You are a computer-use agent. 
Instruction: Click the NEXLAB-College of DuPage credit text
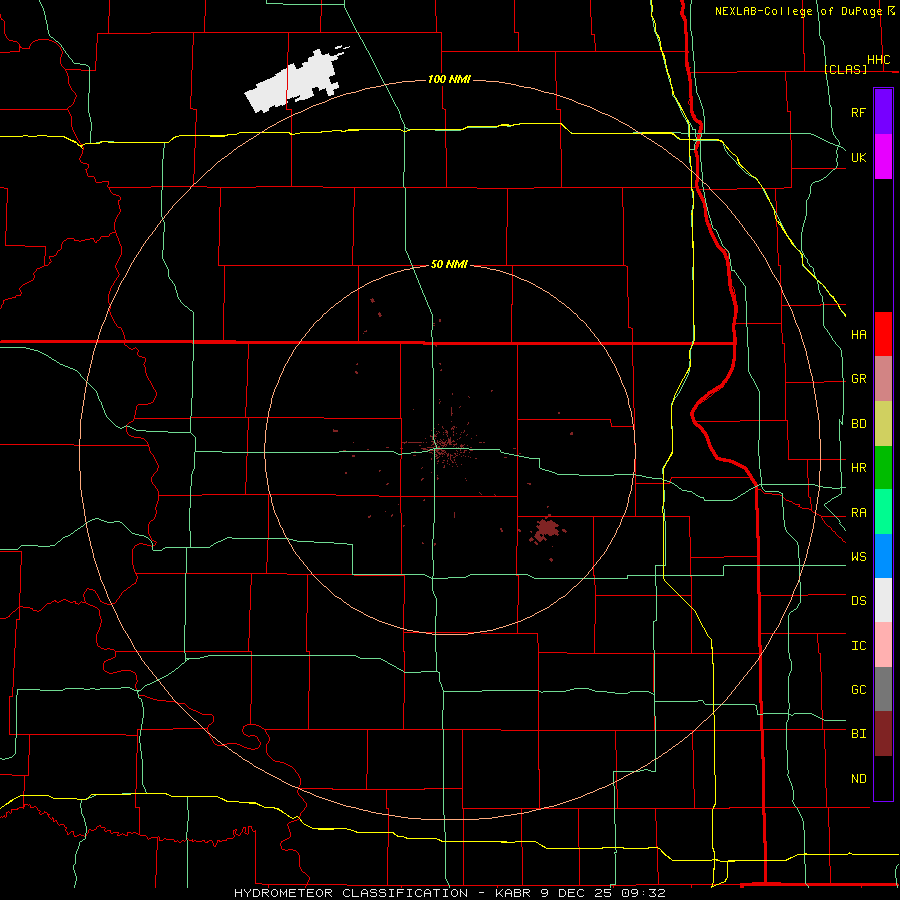coord(798,11)
